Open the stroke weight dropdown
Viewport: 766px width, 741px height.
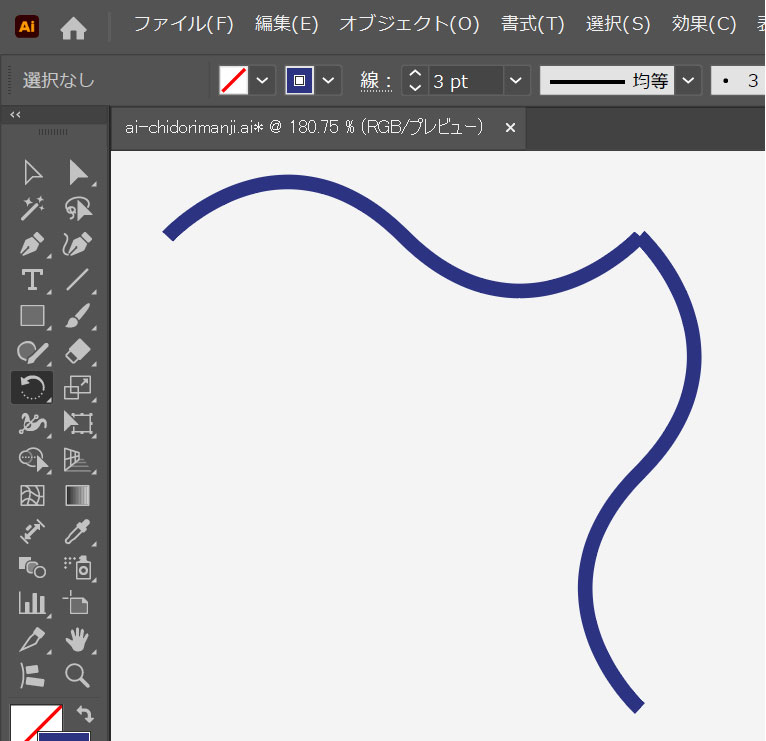516,80
